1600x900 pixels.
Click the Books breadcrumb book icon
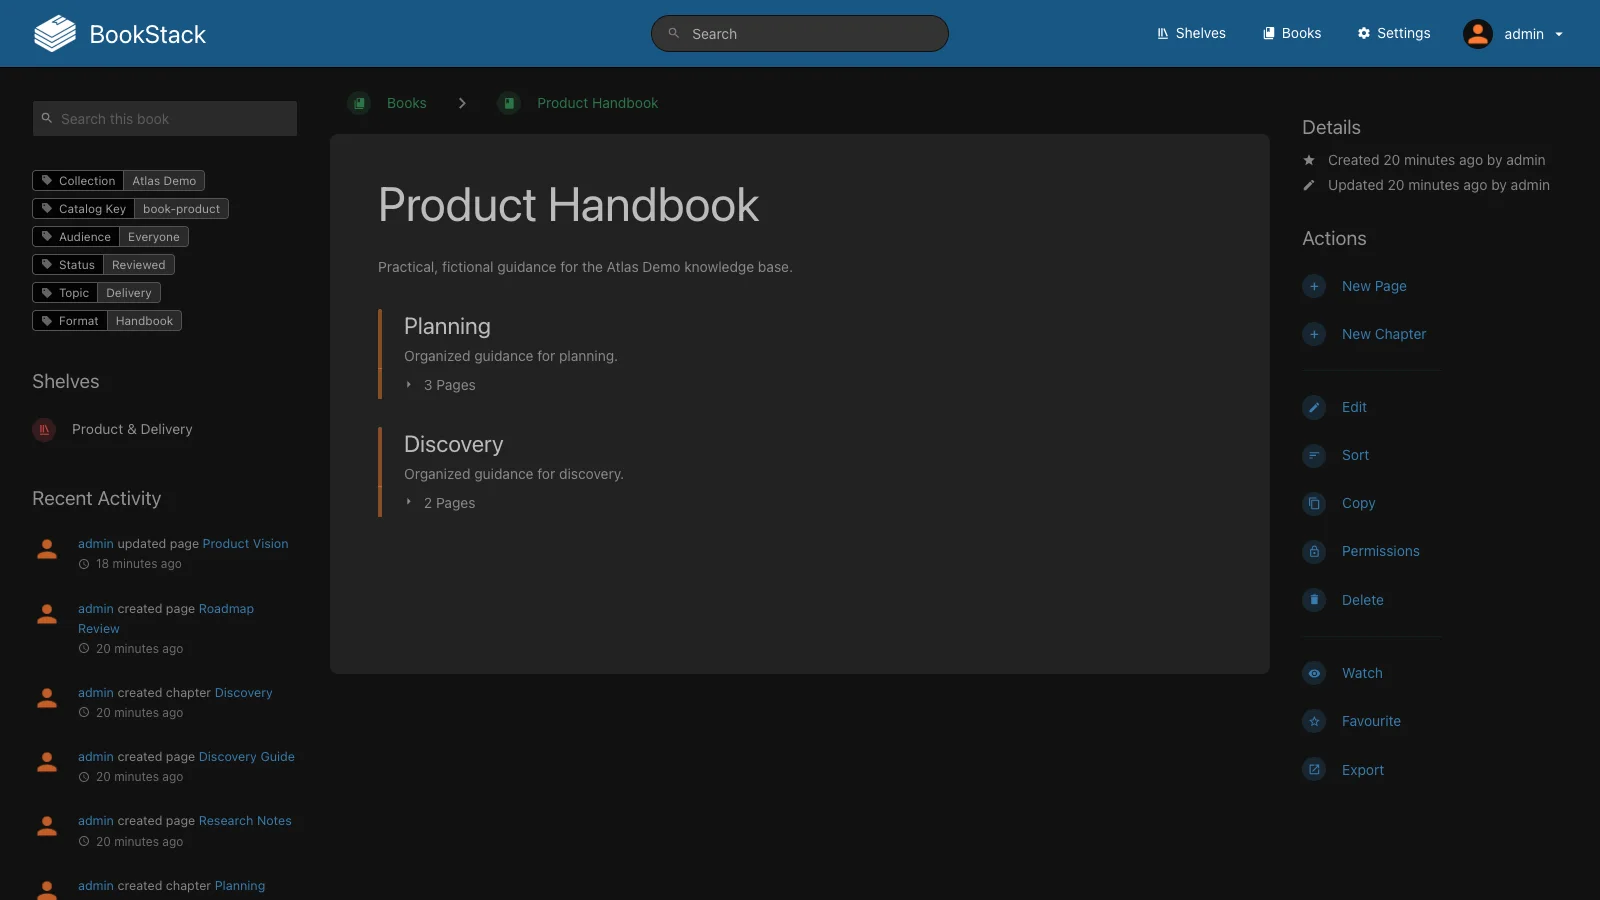(x=359, y=103)
